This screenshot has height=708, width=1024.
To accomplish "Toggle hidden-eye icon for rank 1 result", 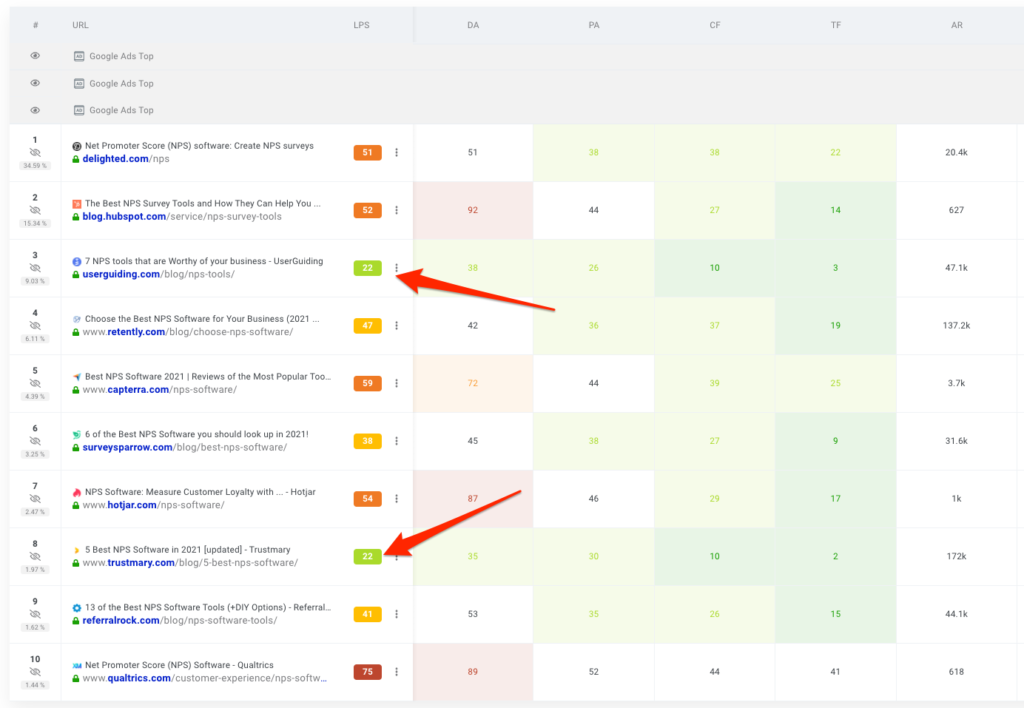I will point(35,153).
